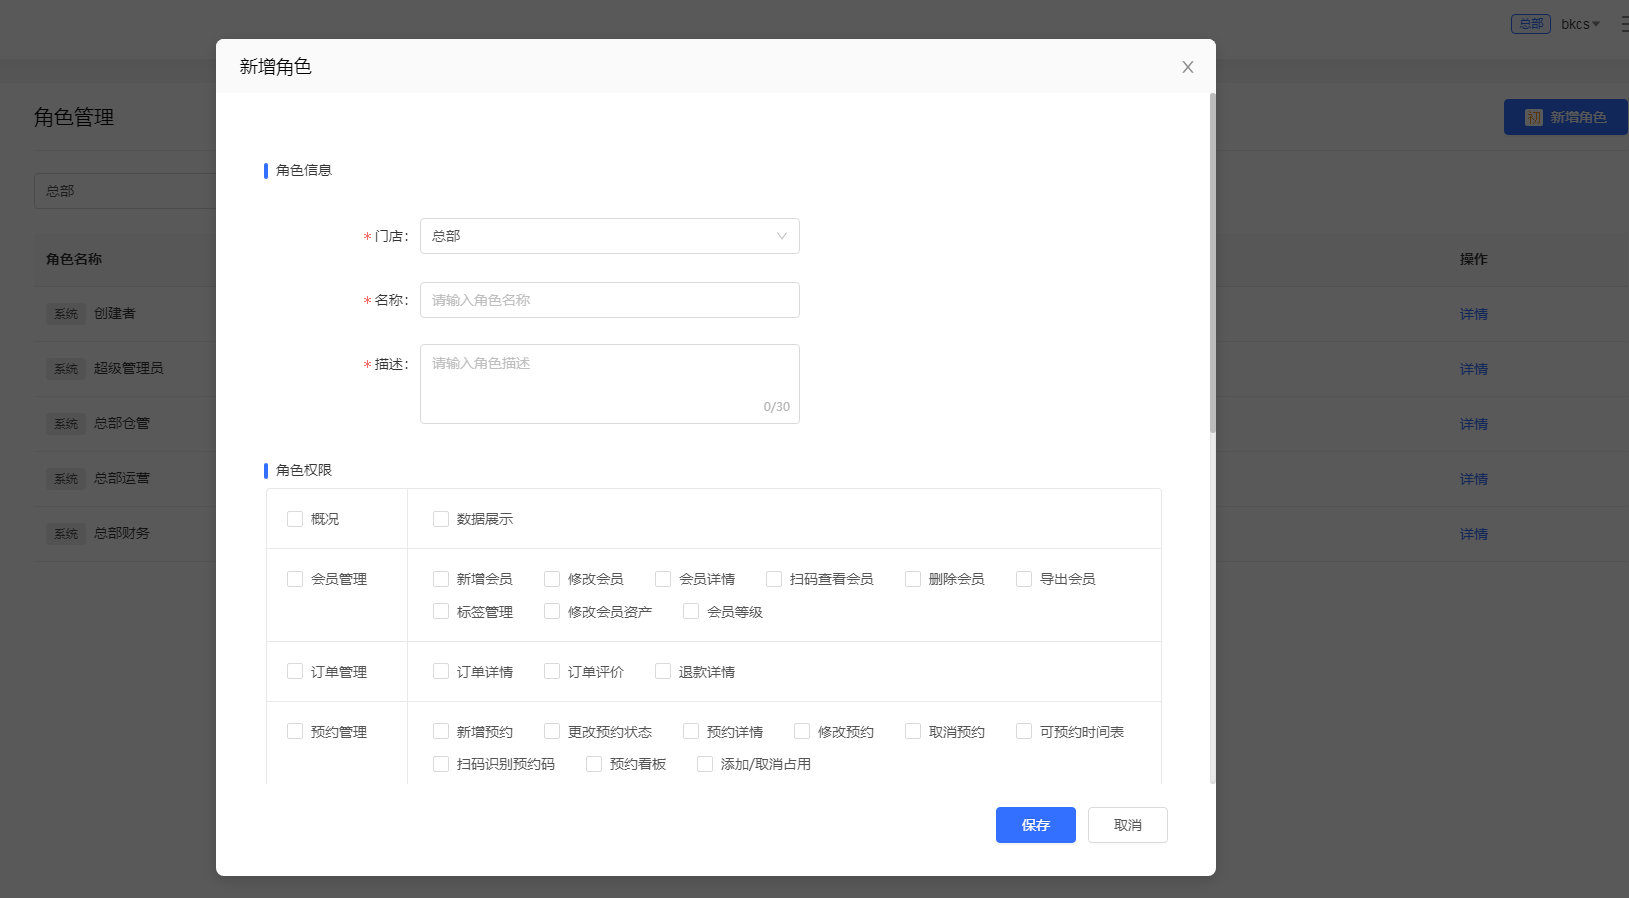Viewport: 1629px width, 898px height.
Task: Tick the 扫码识别预约码 checkbox
Action: click(x=441, y=764)
